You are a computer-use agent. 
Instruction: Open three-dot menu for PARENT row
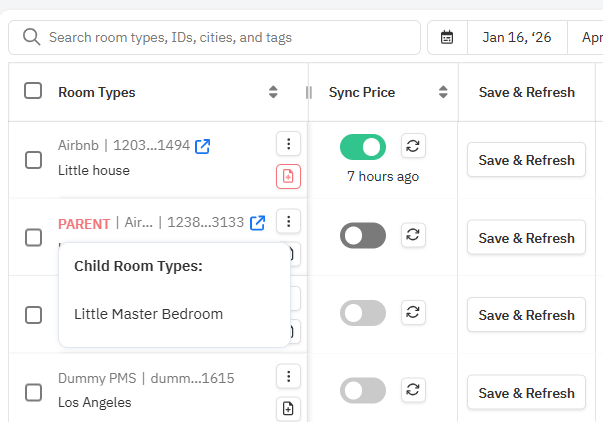pos(288,221)
